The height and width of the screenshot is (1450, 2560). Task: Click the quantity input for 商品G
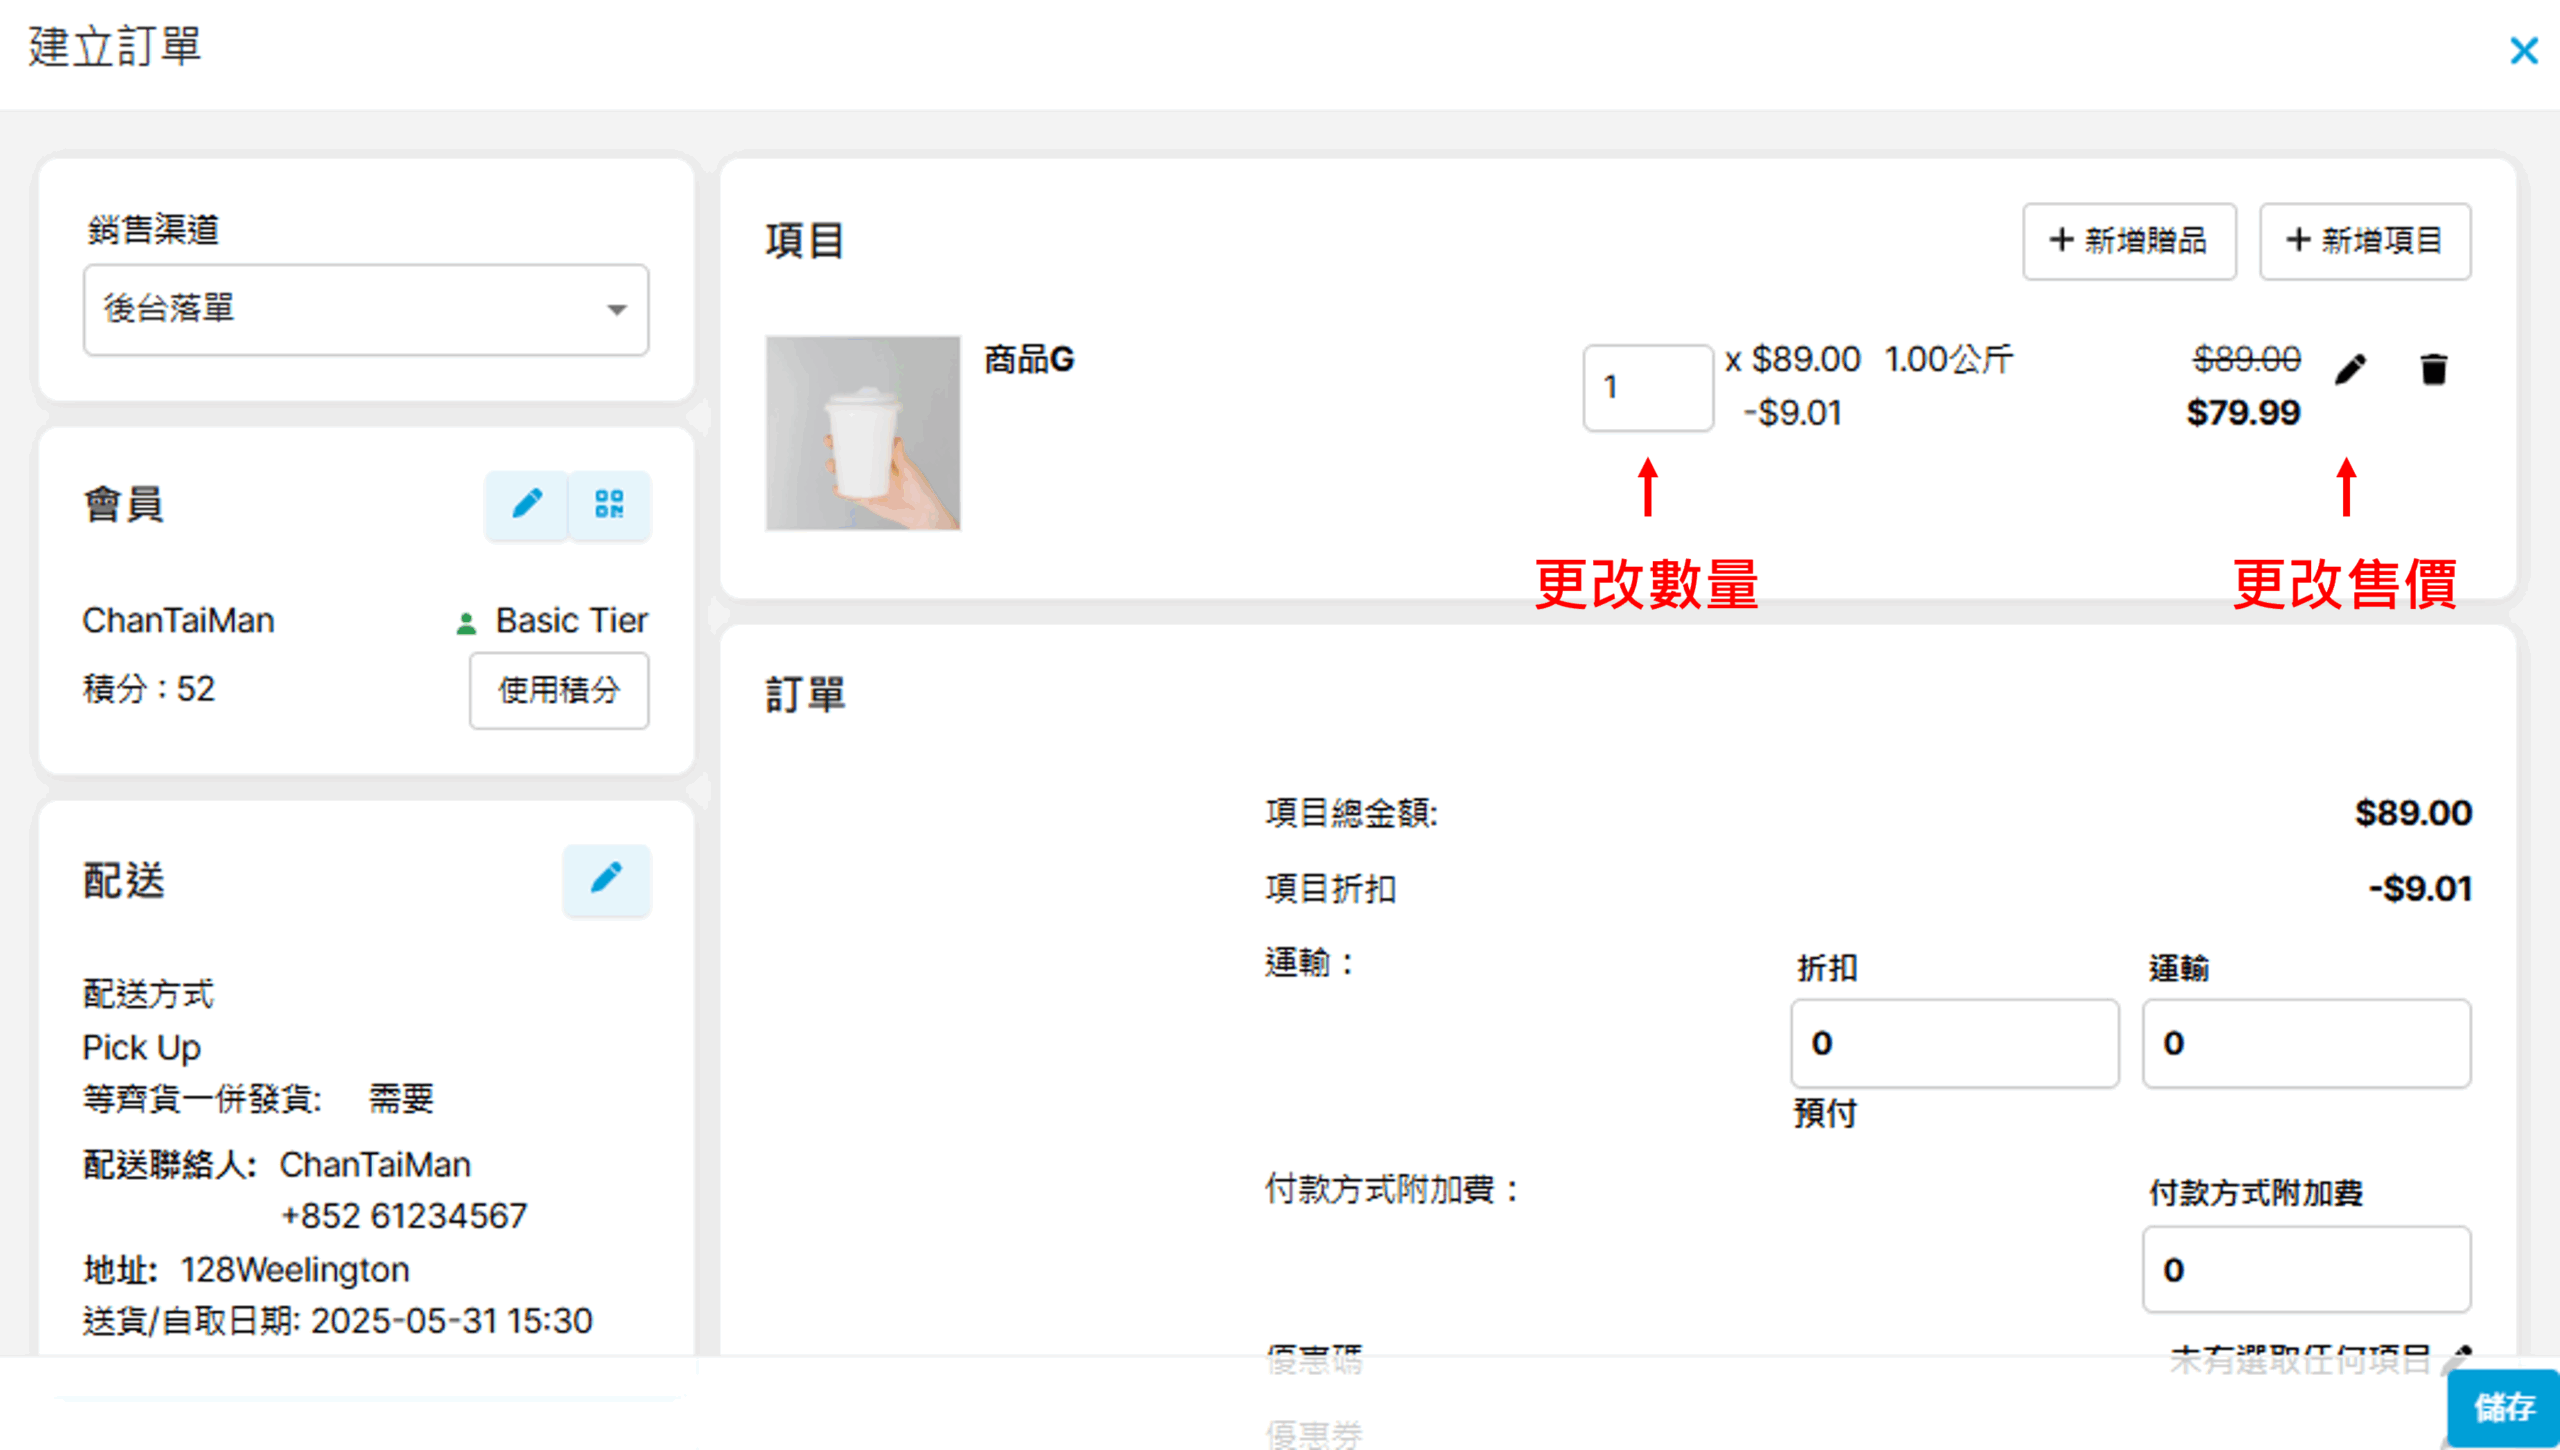1647,388
